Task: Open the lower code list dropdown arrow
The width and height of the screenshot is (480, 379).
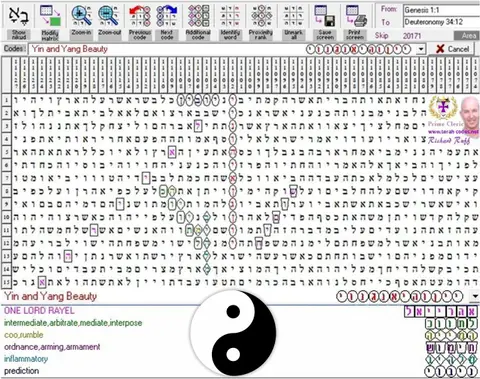Action: (475, 296)
